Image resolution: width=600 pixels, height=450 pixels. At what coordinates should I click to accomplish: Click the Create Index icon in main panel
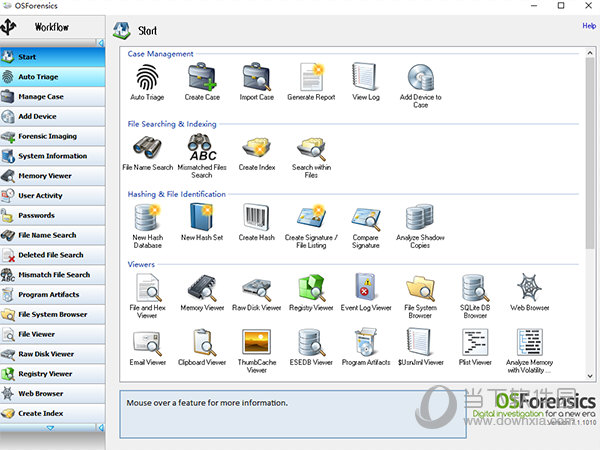coord(257,148)
